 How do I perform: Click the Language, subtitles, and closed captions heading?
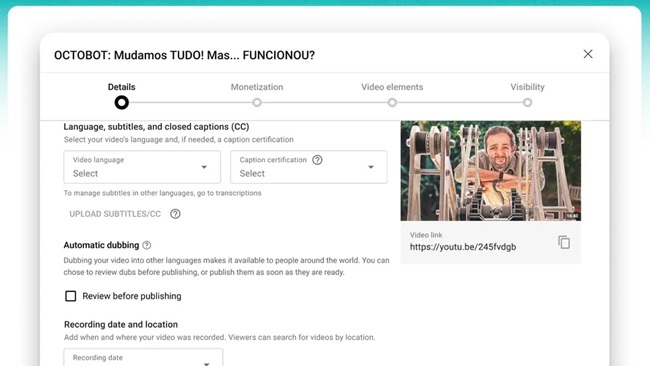tap(156, 127)
